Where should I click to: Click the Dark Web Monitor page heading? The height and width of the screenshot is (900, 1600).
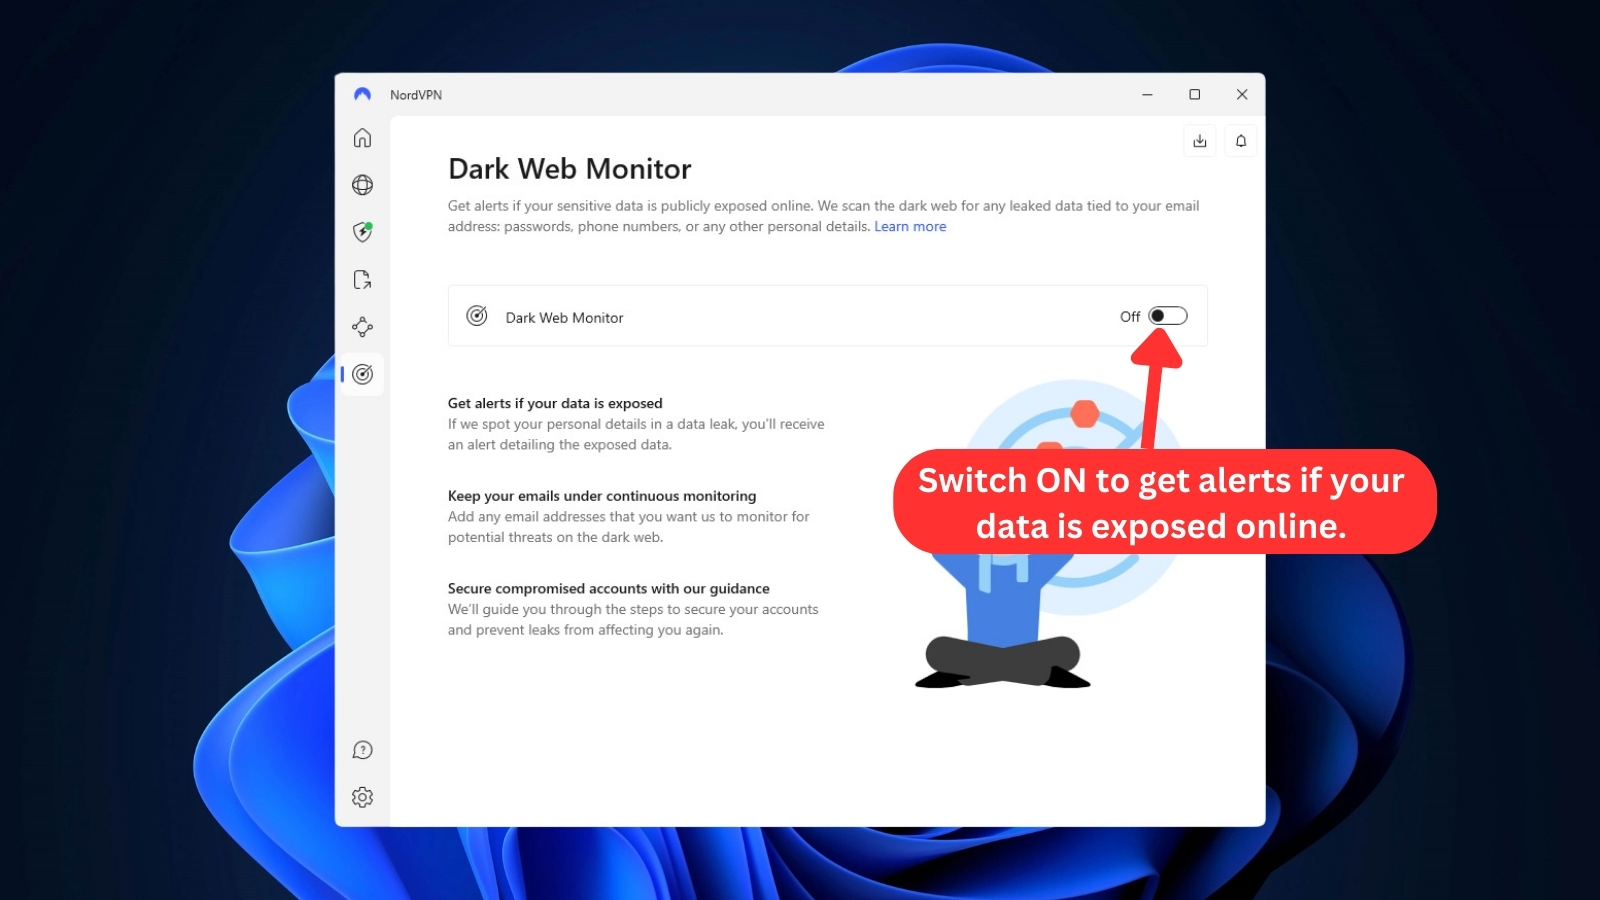(569, 169)
